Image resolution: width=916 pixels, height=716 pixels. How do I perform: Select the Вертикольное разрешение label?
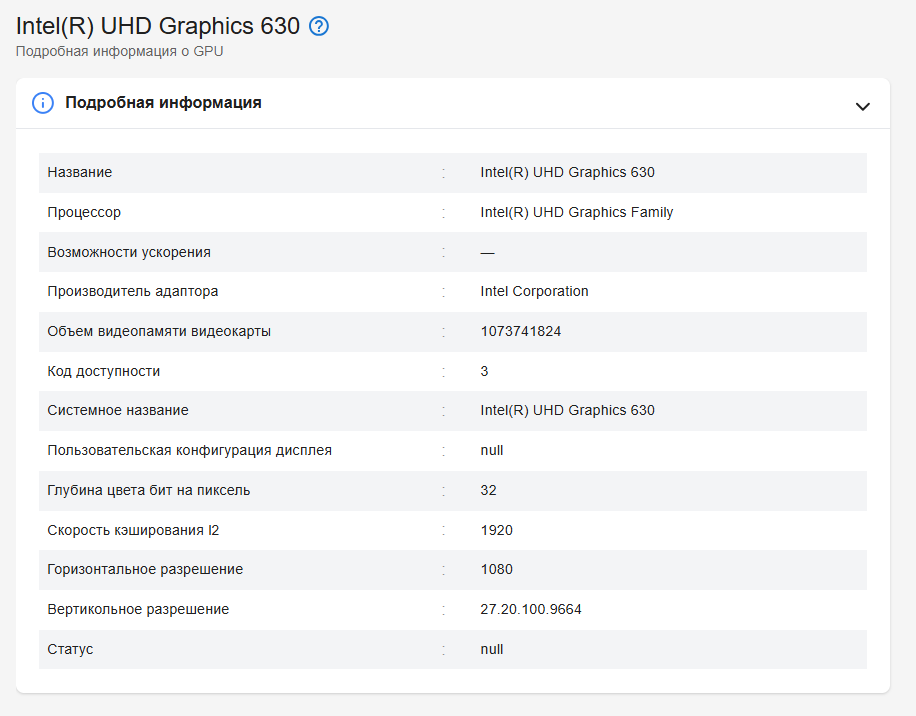tap(138, 609)
